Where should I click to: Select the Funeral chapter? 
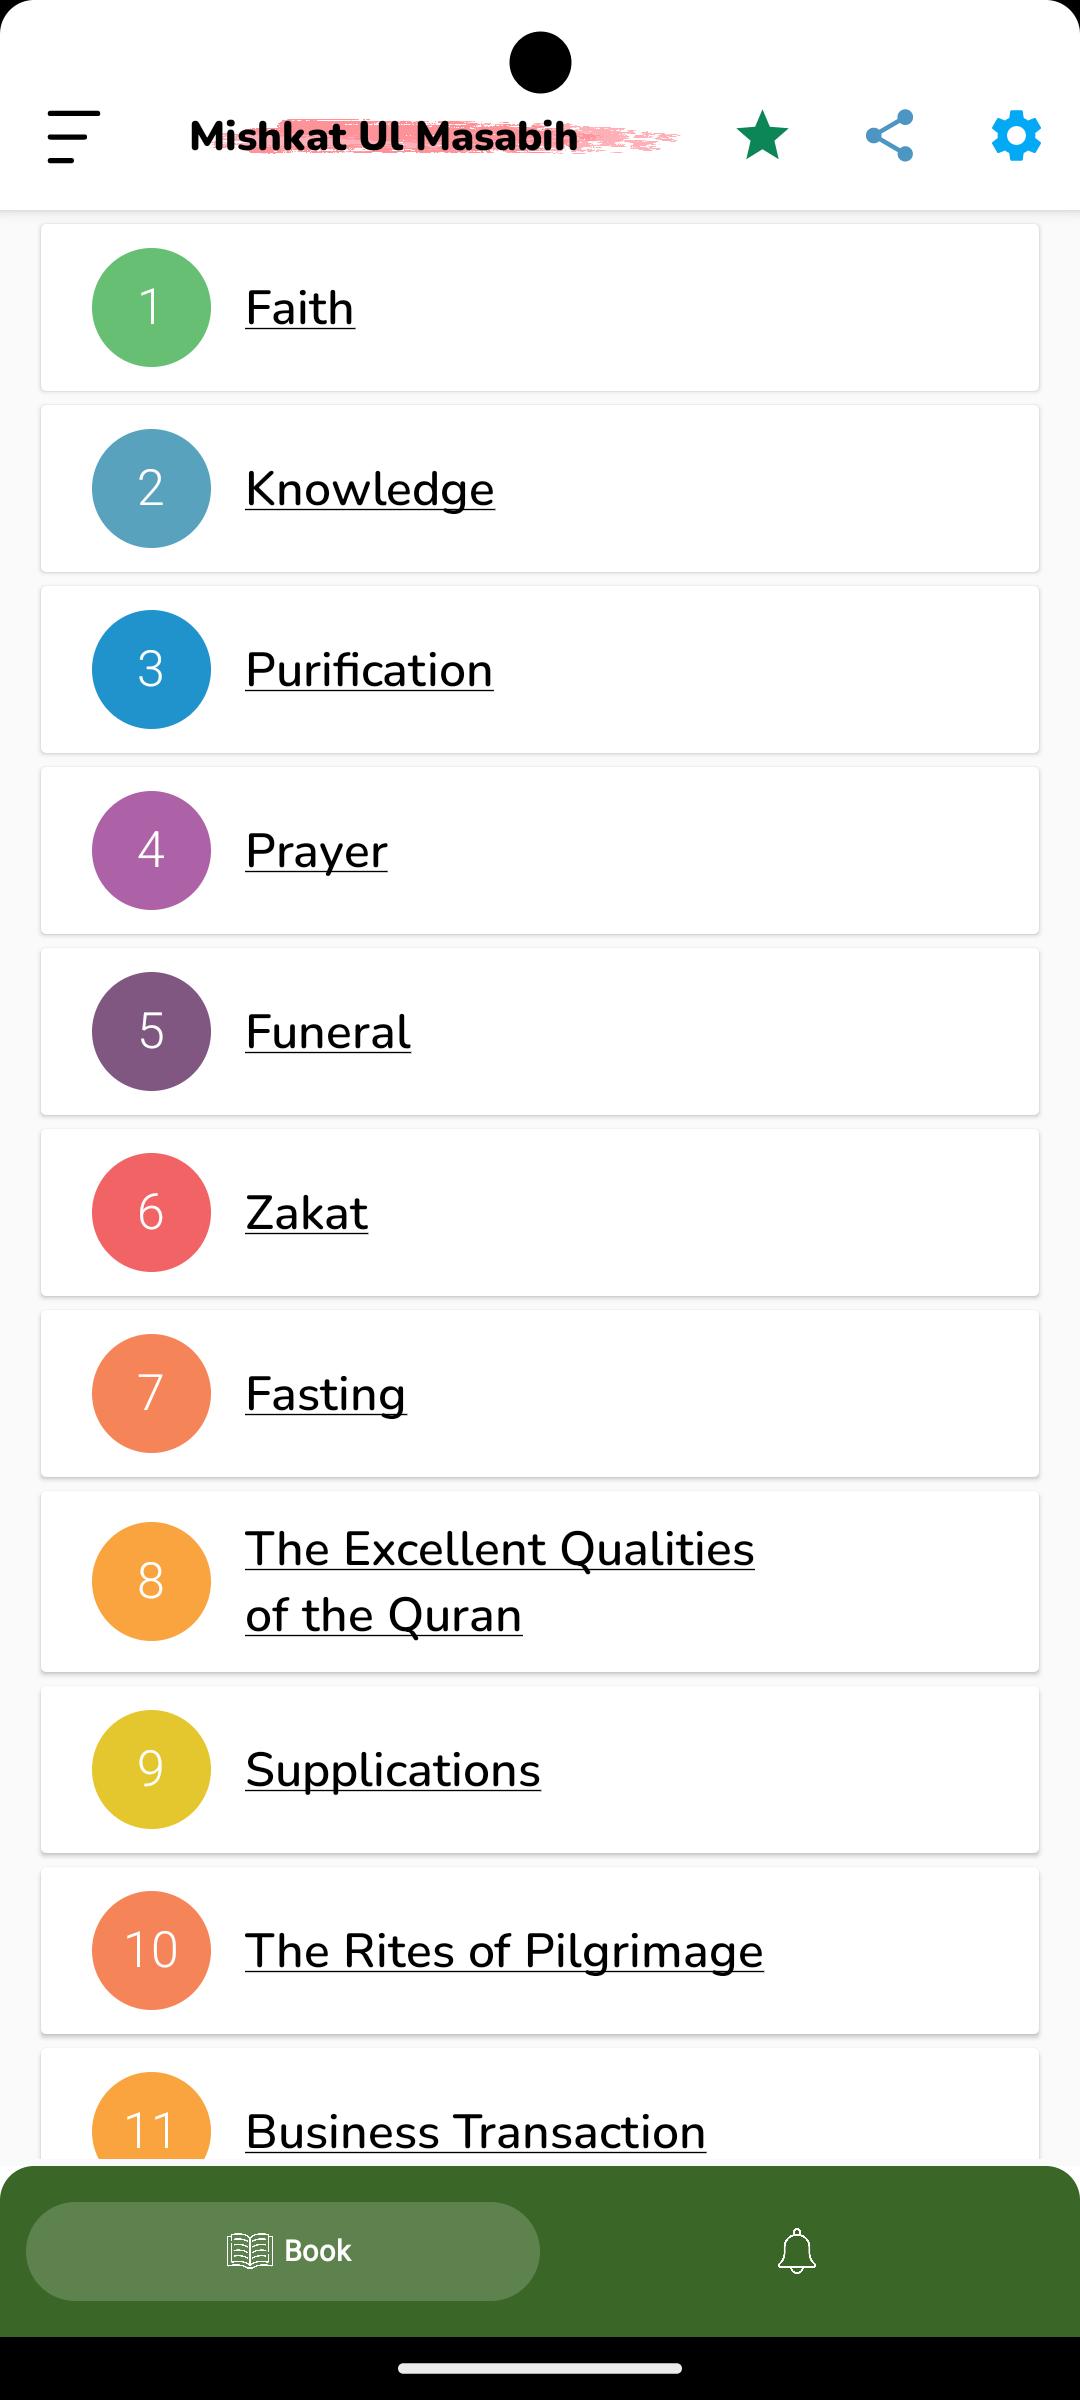(x=328, y=1031)
